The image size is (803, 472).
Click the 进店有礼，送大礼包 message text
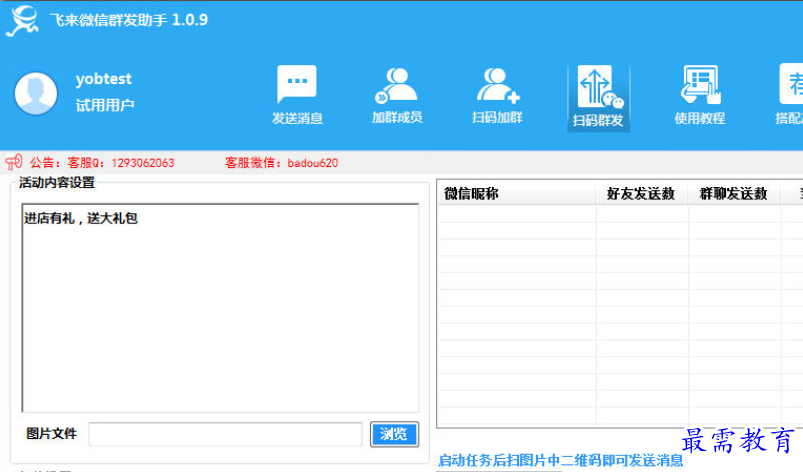[81, 218]
